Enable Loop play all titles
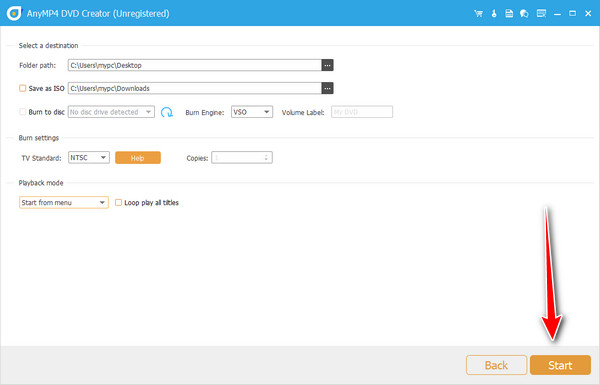 coord(119,202)
